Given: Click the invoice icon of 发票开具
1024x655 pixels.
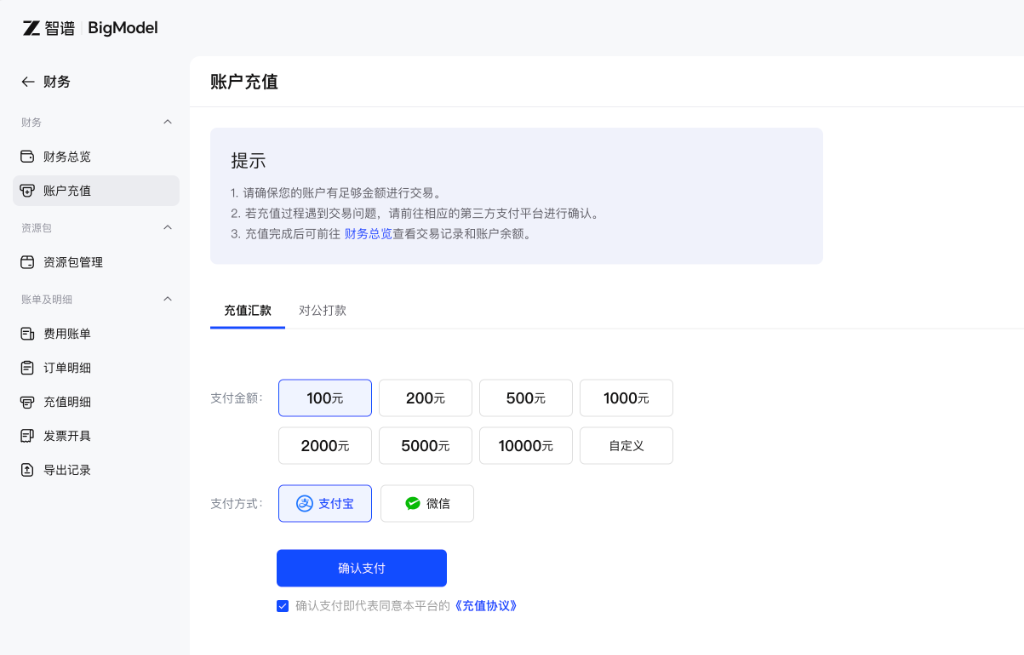Looking at the screenshot, I should [27, 436].
